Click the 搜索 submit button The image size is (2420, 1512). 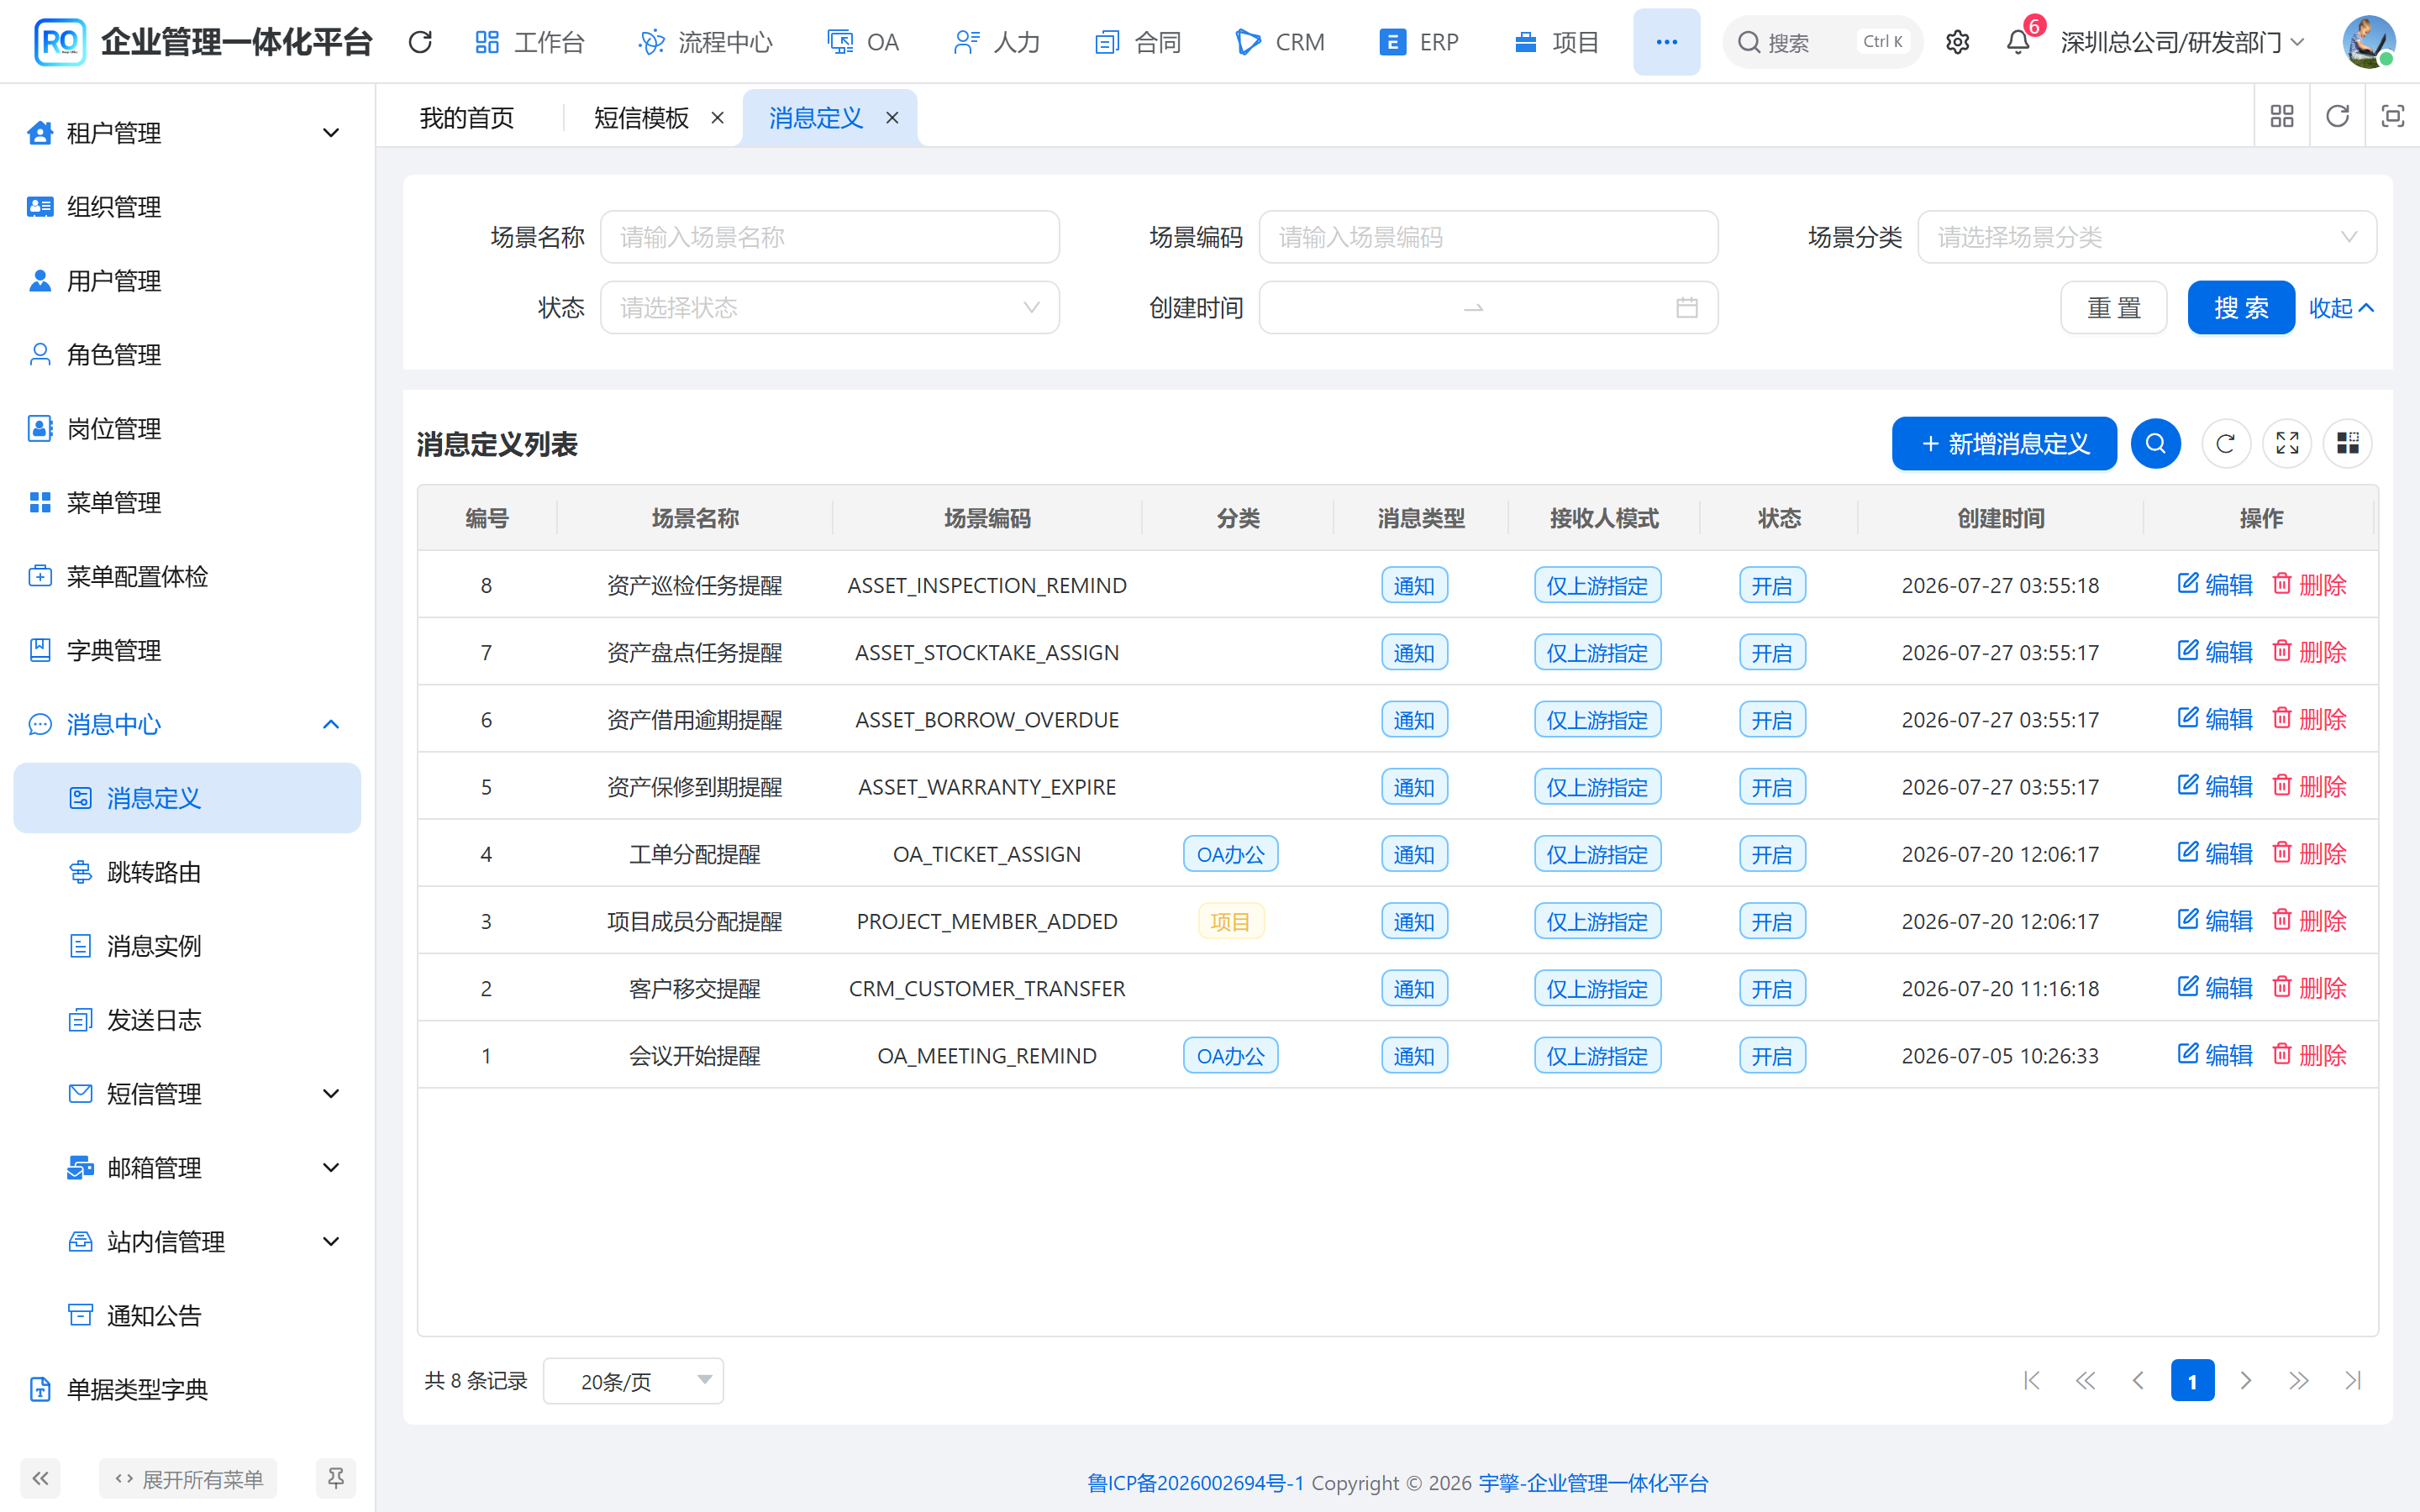(2241, 308)
